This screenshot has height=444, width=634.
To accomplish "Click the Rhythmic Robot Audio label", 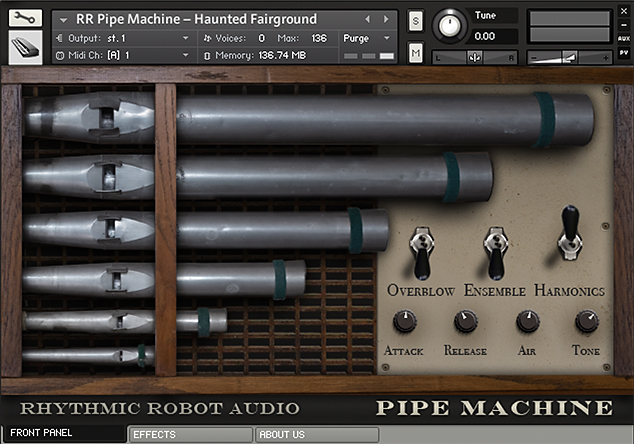I will pos(160,408).
